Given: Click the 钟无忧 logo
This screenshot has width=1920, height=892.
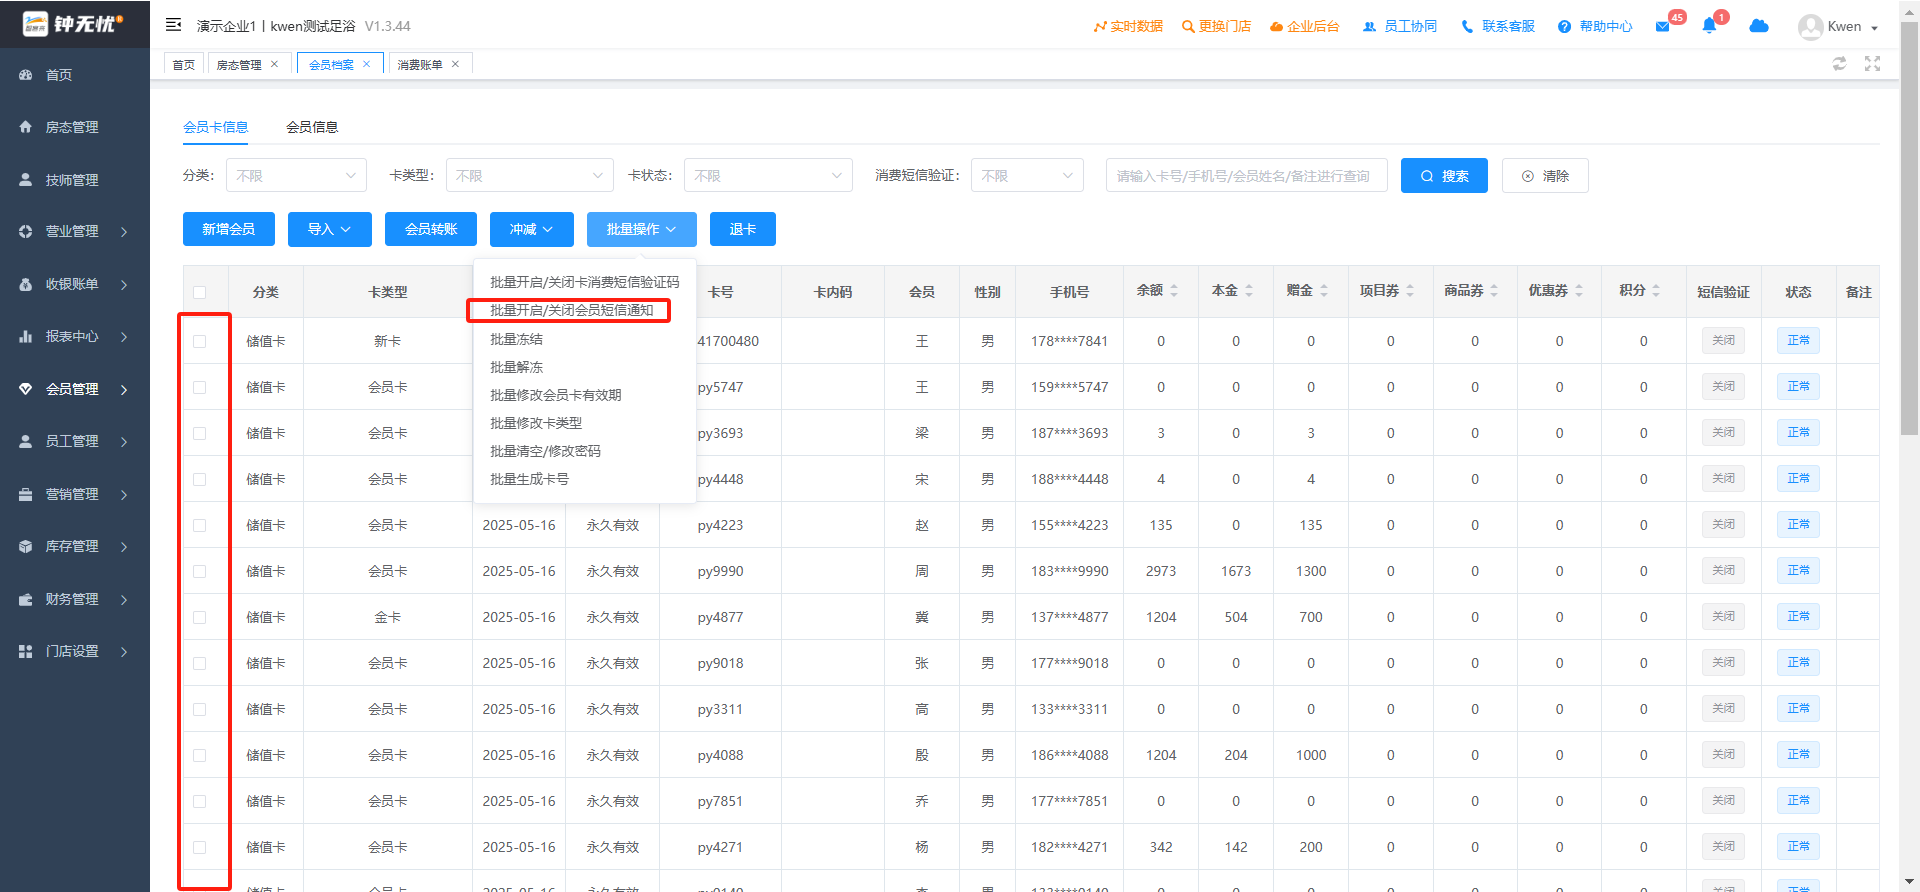Looking at the screenshot, I should 74,23.
